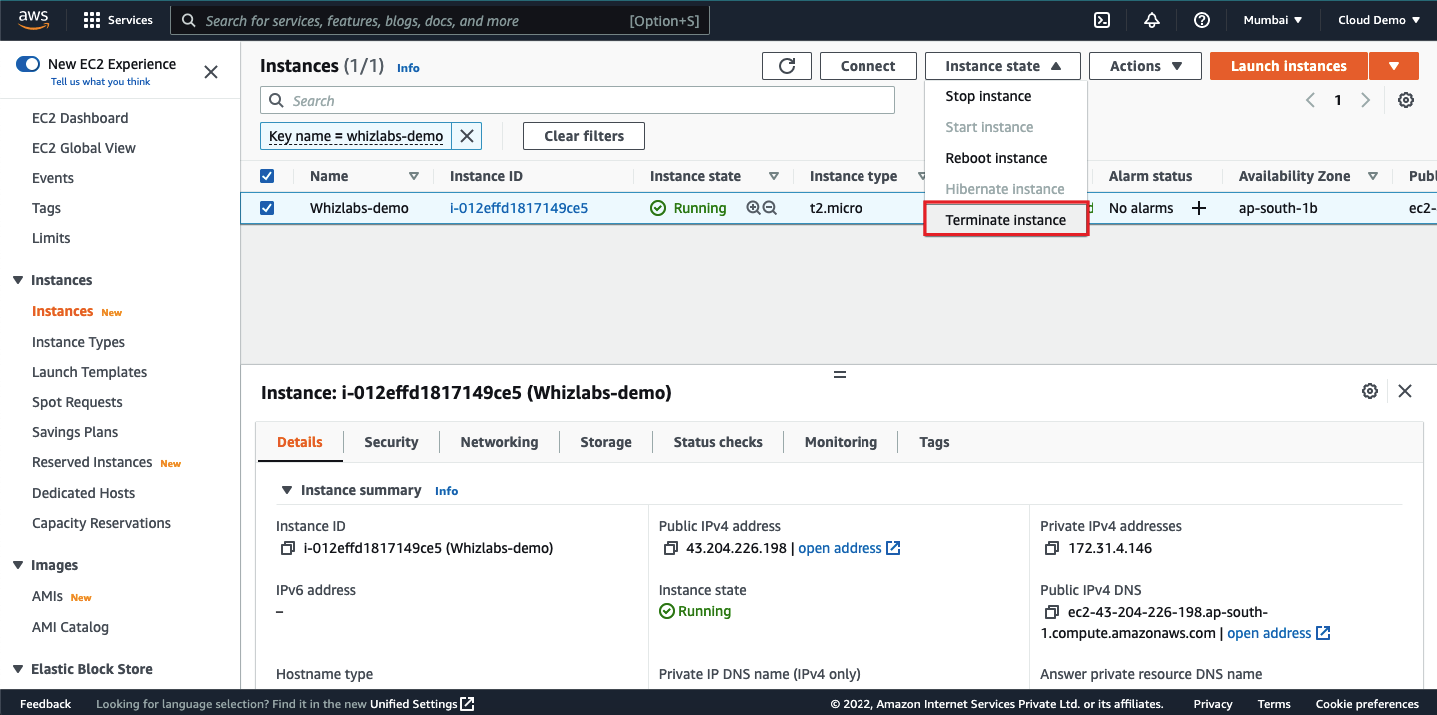The height and width of the screenshot is (715, 1437).
Task: Remove the Key name filter chip
Action: click(466, 136)
